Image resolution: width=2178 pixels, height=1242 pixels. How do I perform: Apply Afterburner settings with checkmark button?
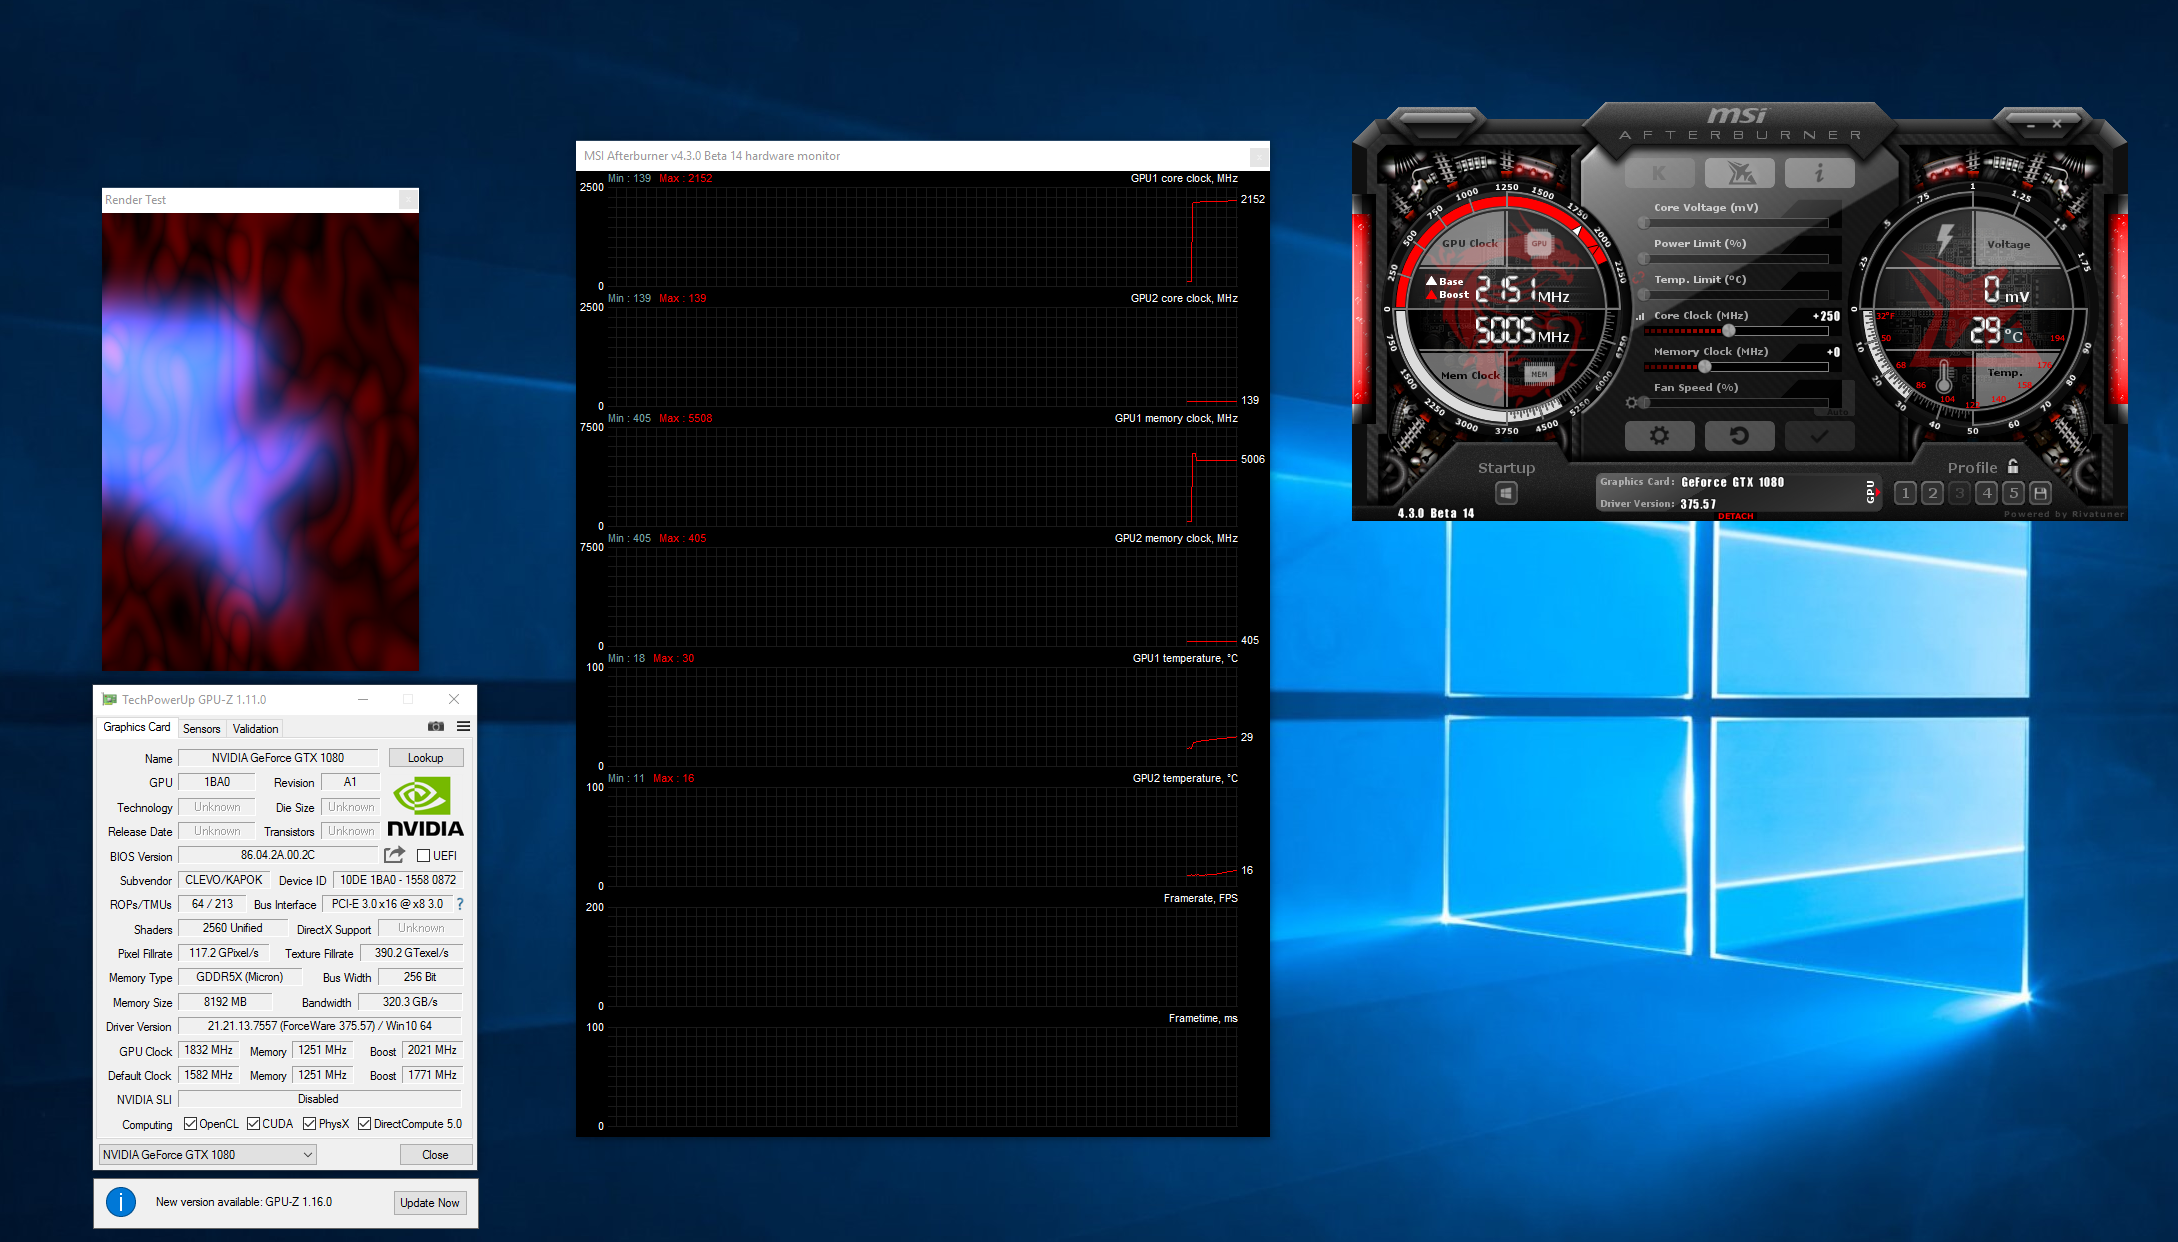[x=1819, y=436]
